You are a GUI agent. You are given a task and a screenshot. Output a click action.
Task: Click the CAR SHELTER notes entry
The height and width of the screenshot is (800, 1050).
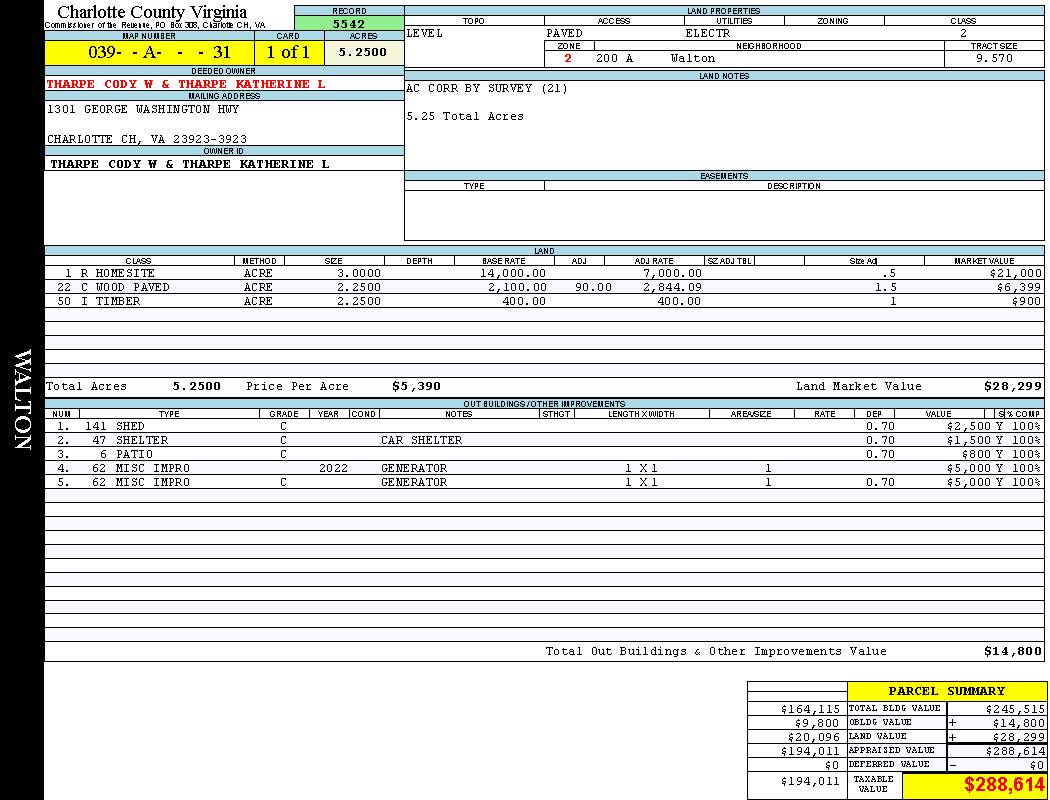421,440
